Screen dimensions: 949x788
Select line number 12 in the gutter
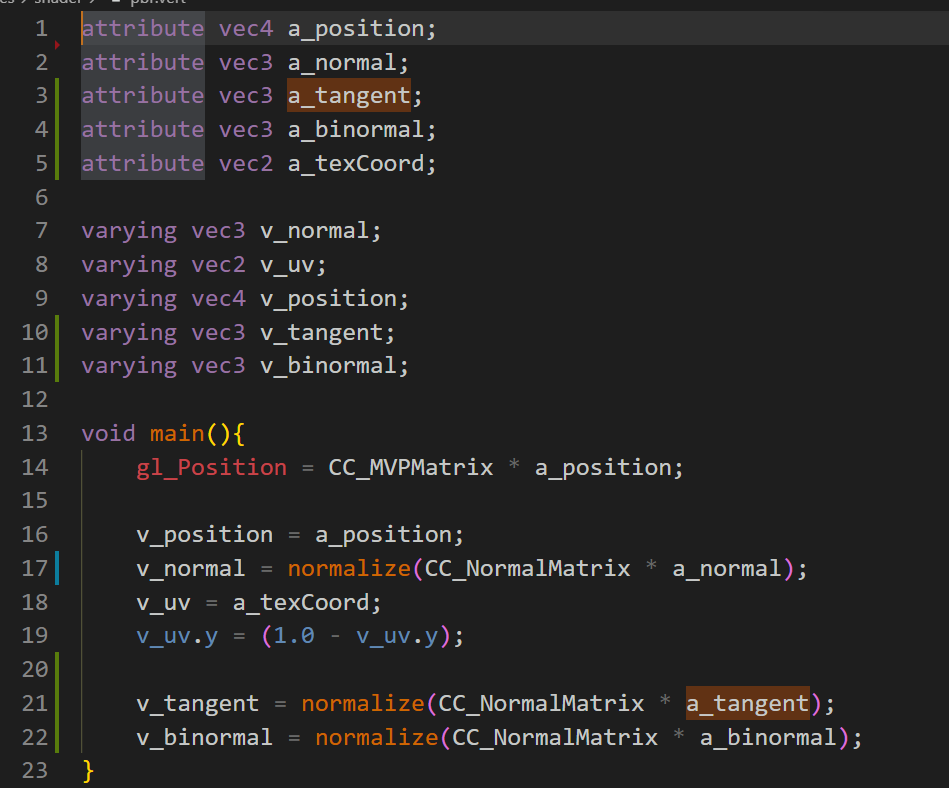pos(34,399)
